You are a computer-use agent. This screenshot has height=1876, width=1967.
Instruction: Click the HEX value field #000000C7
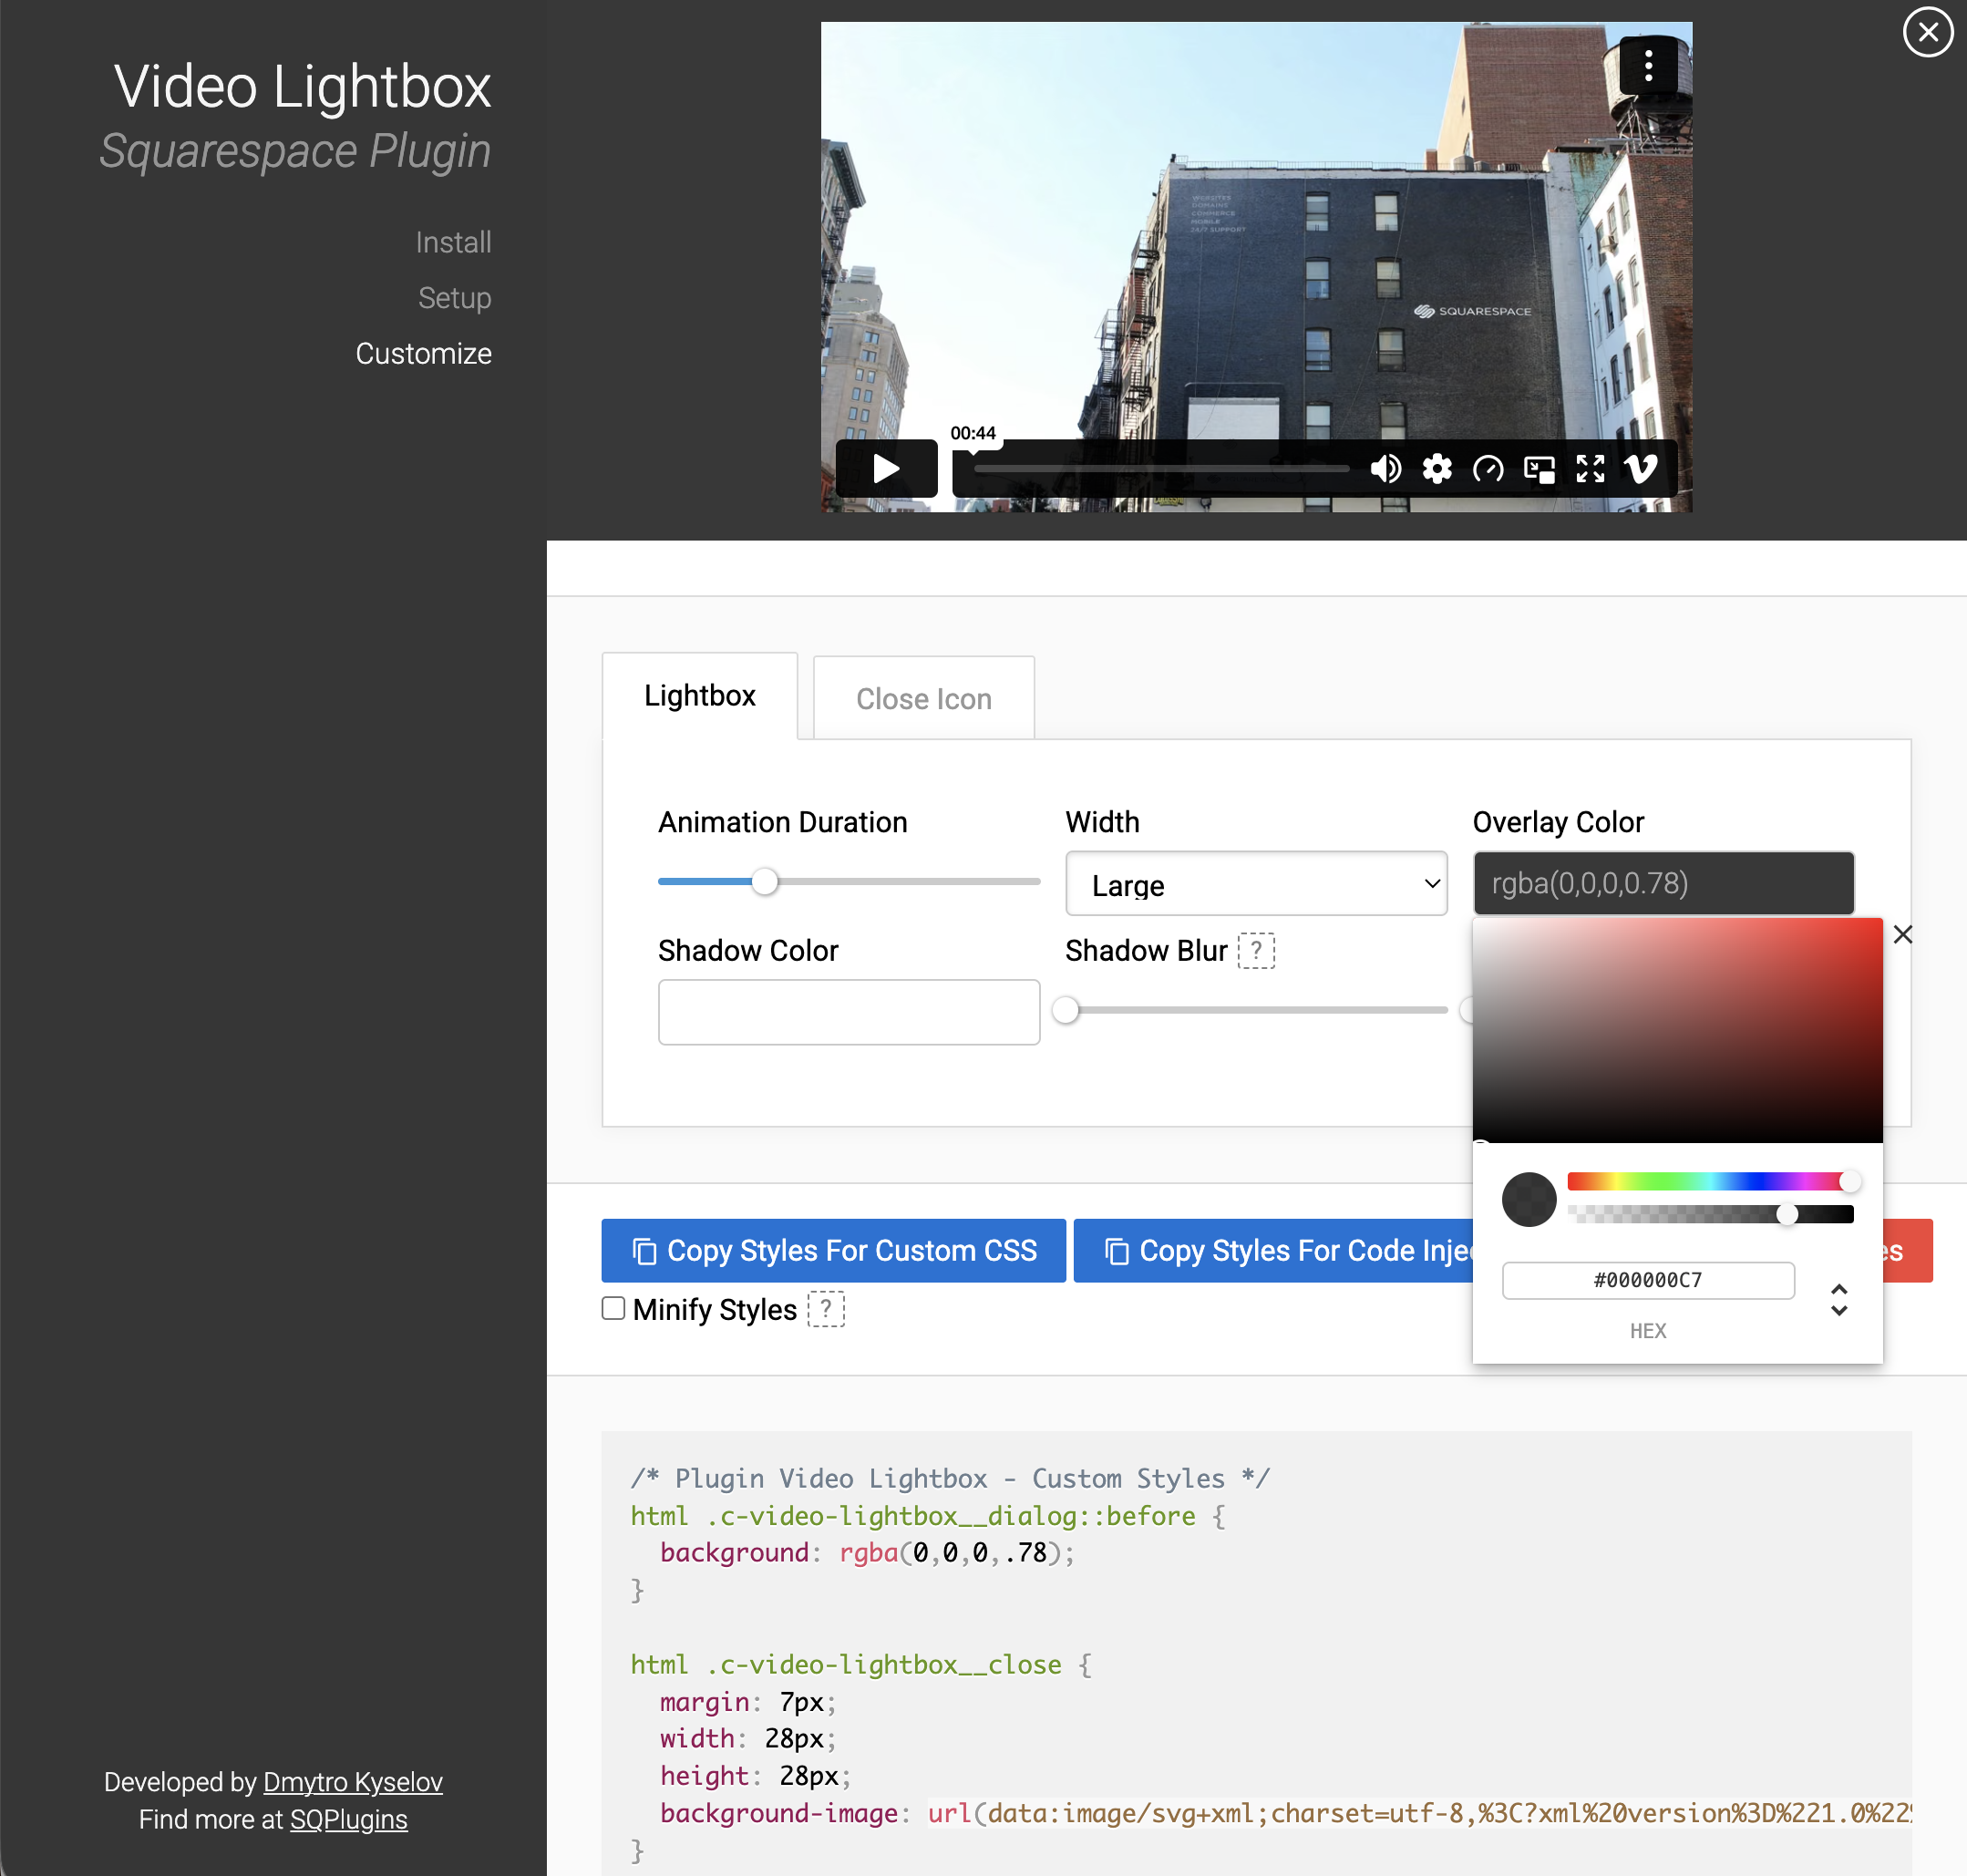(x=1647, y=1280)
